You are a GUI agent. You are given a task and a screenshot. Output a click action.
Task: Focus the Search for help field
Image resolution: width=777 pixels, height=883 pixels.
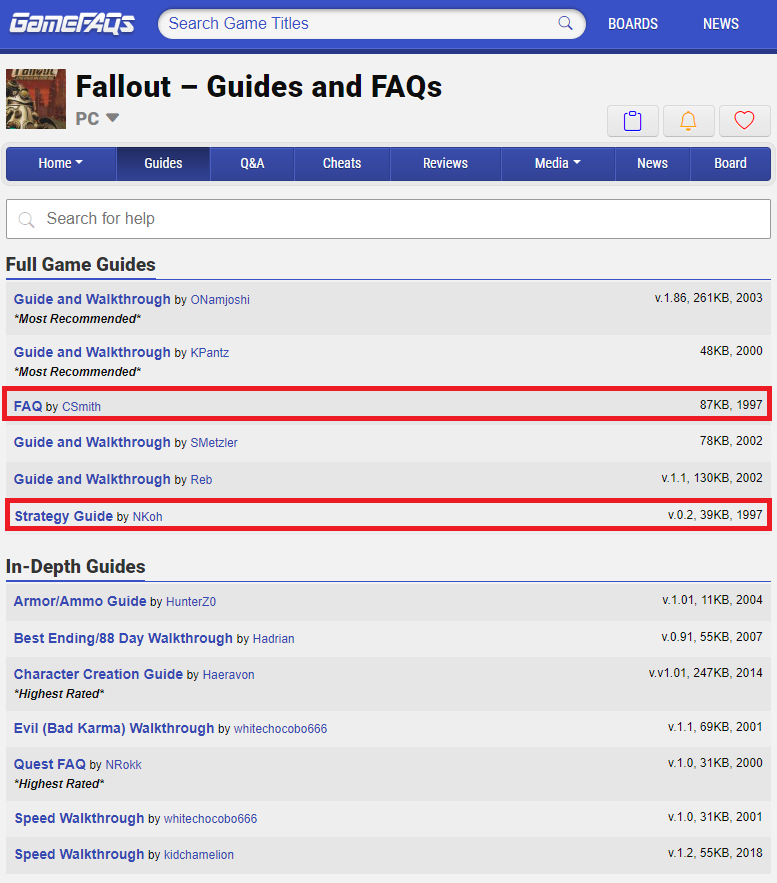coord(388,218)
